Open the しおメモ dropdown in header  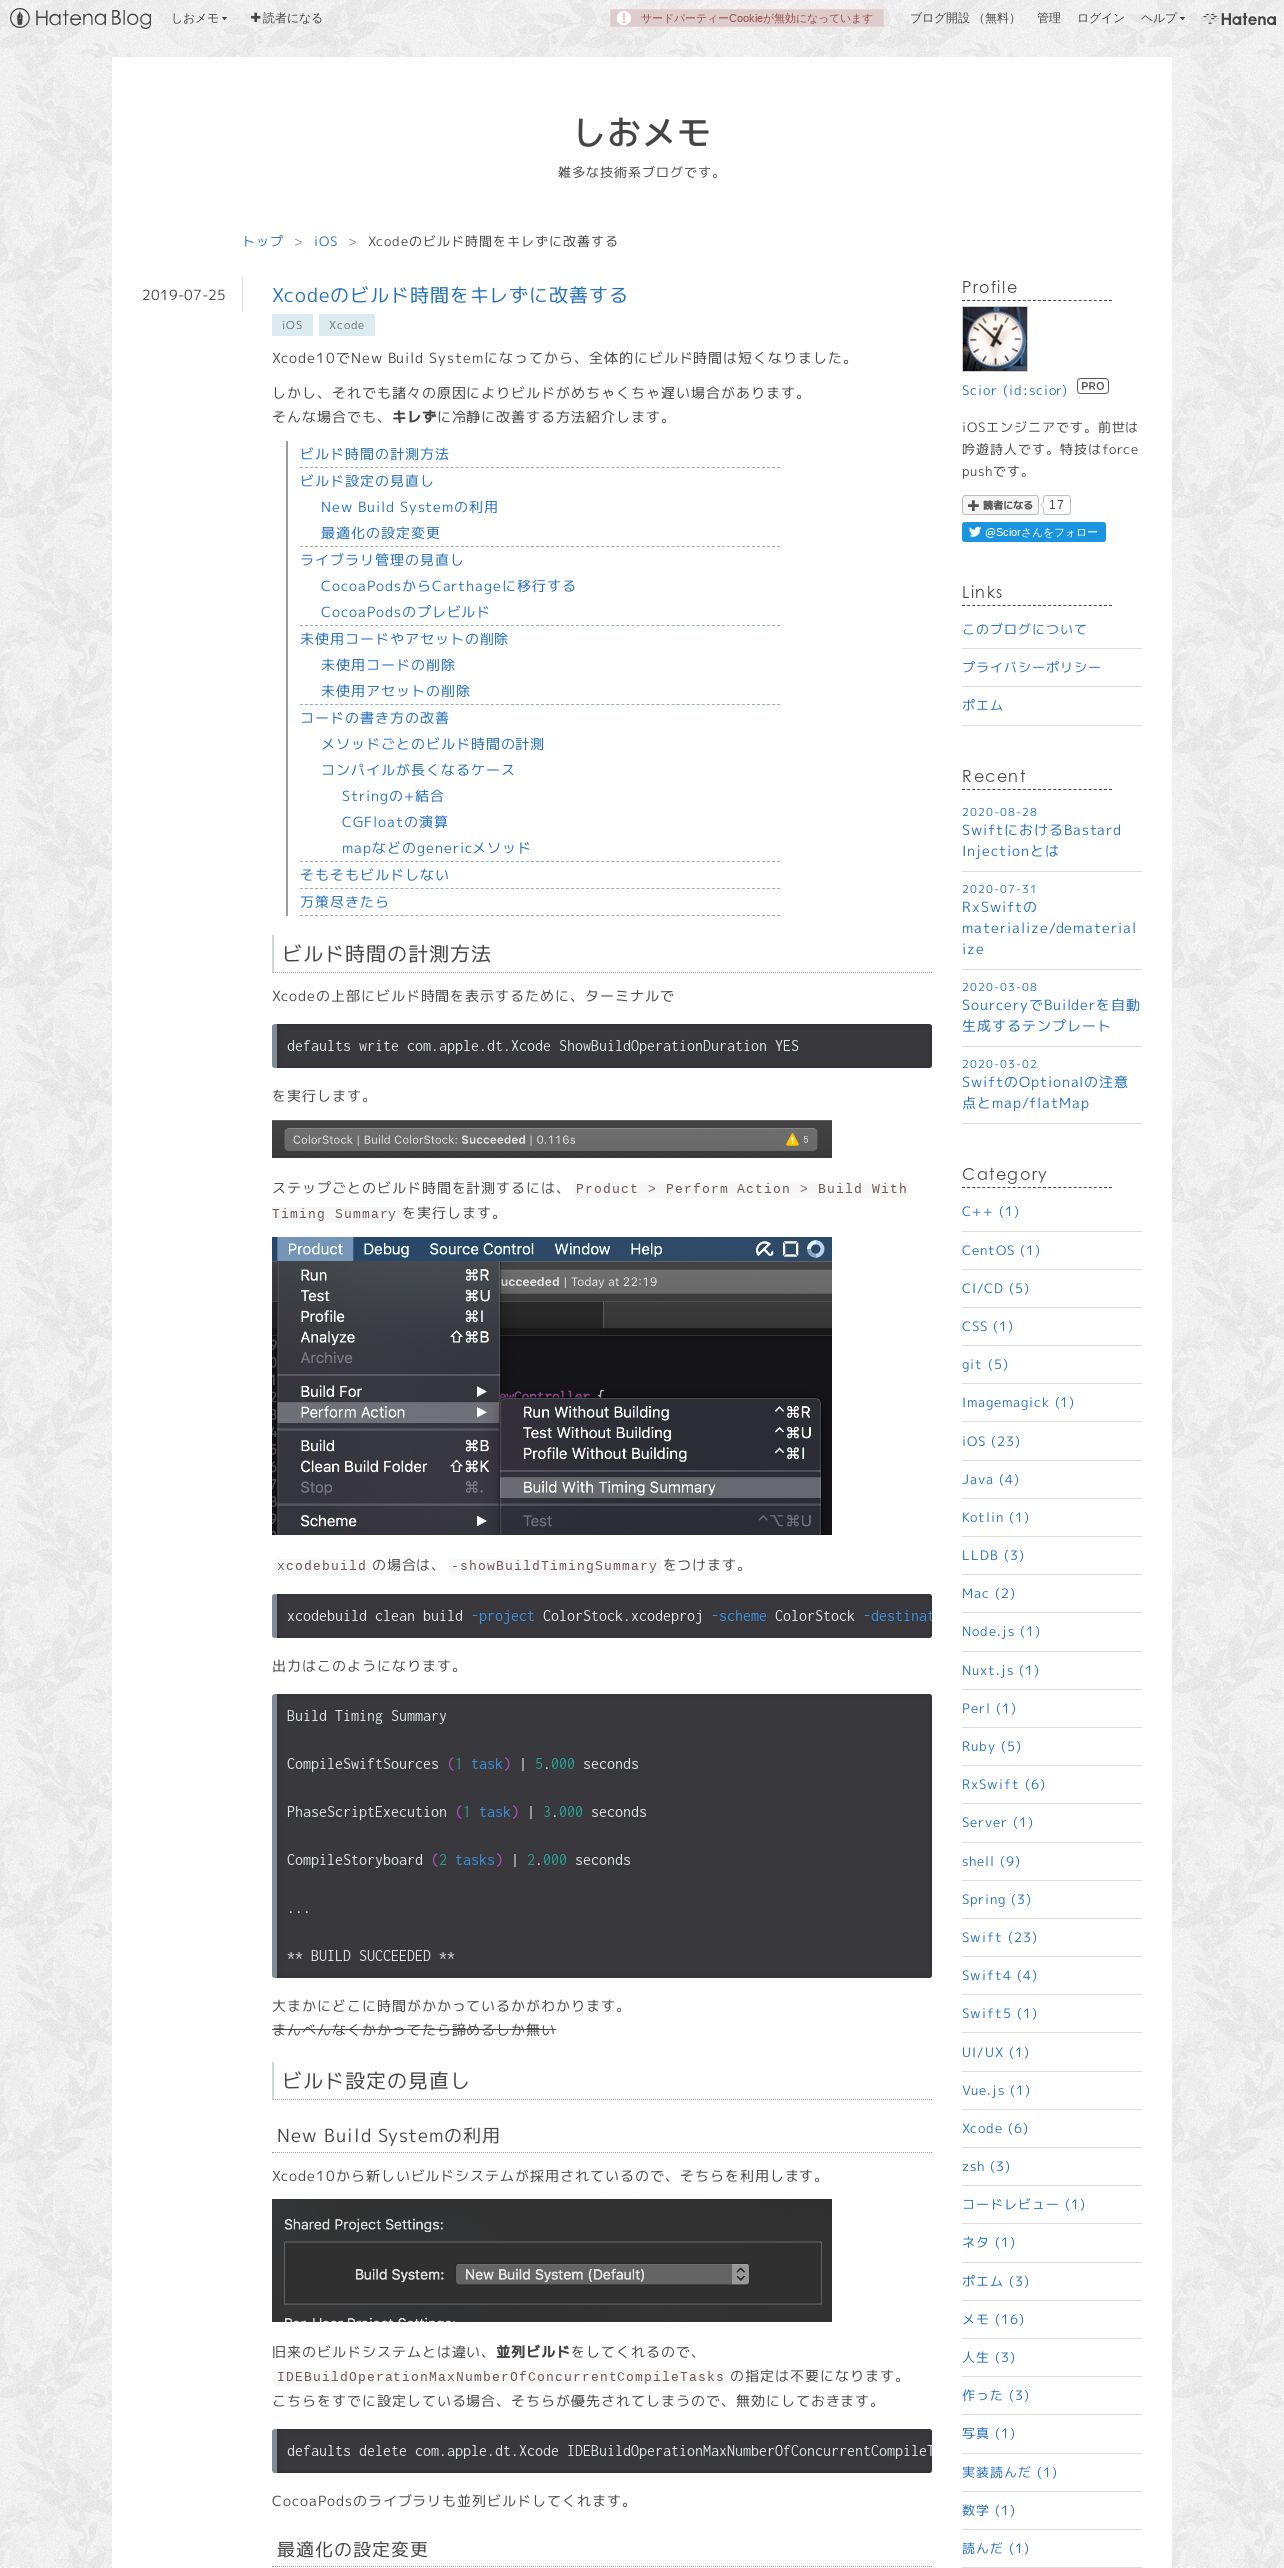click(199, 18)
